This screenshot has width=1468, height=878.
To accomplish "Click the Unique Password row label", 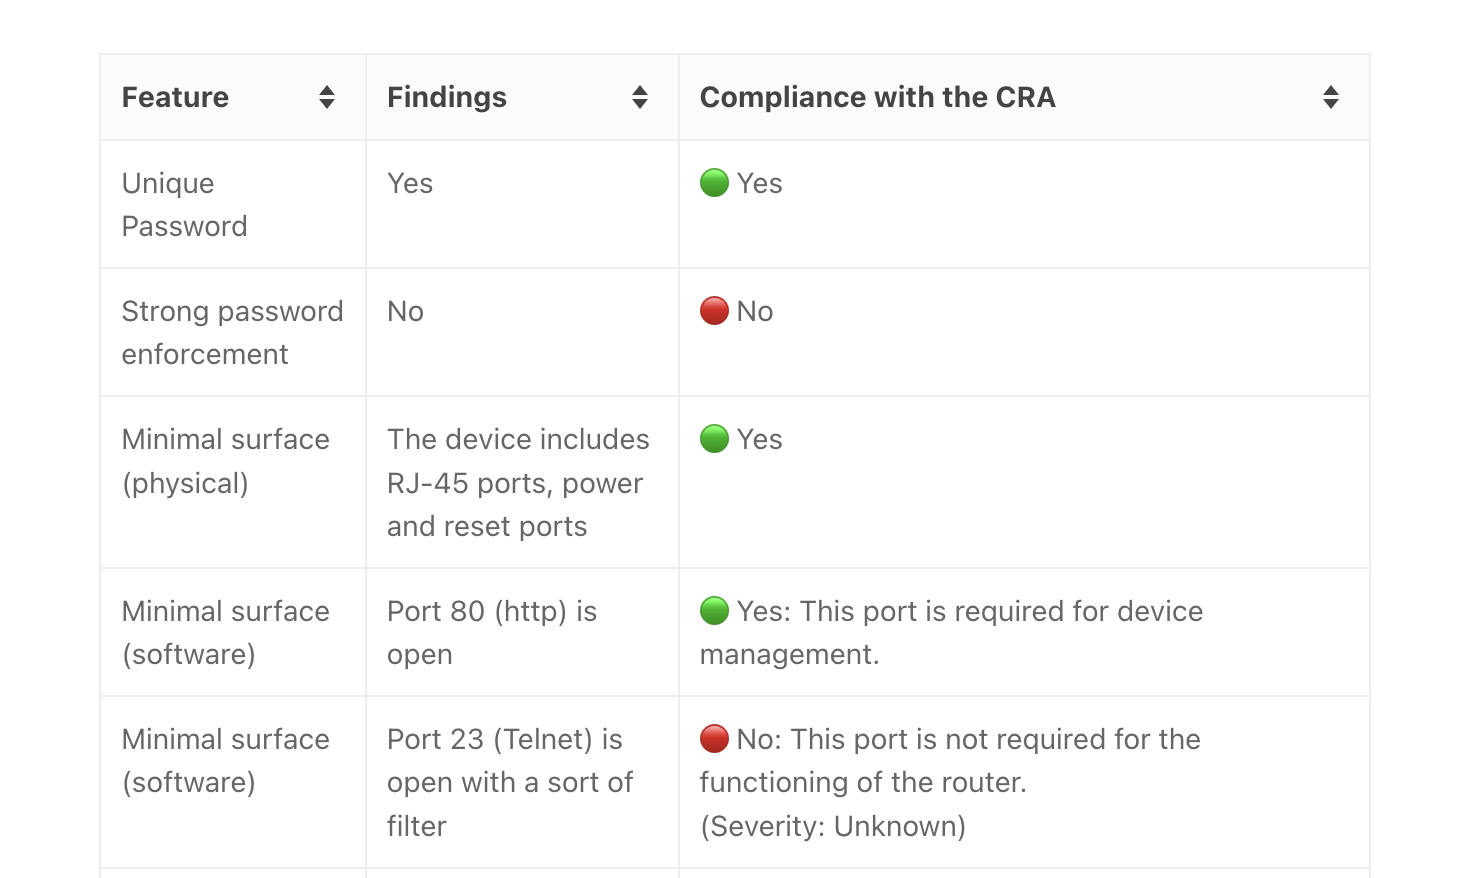I will [184, 204].
